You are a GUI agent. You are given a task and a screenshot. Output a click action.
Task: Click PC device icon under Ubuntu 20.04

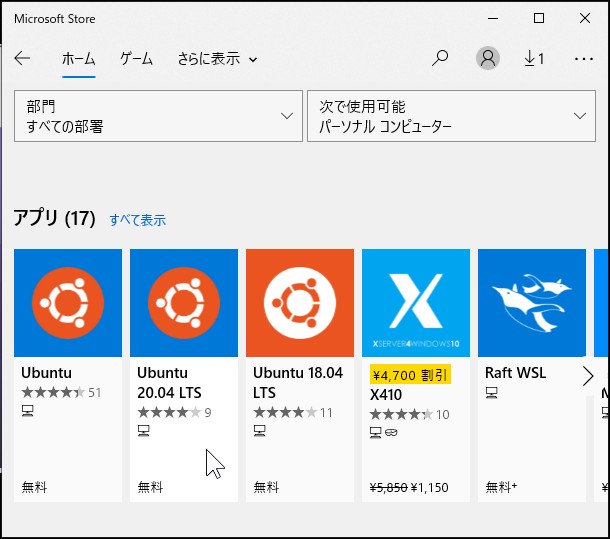(144, 430)
